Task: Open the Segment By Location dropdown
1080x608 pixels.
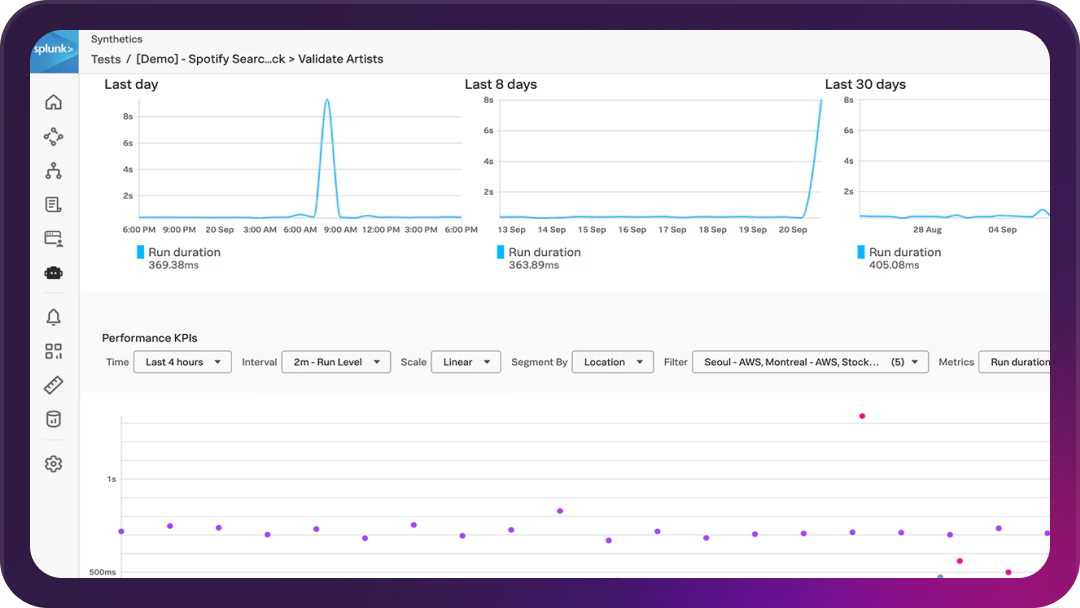Action: click(x=612, y=362)
